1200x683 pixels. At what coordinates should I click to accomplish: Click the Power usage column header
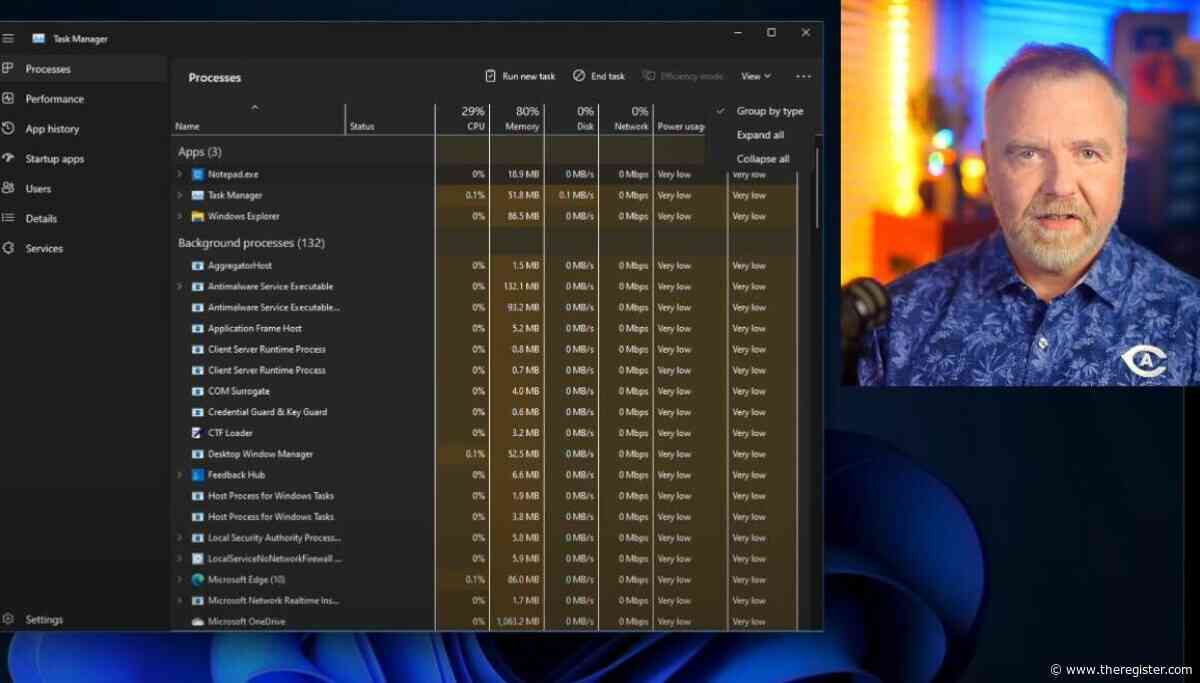[682, 126]
